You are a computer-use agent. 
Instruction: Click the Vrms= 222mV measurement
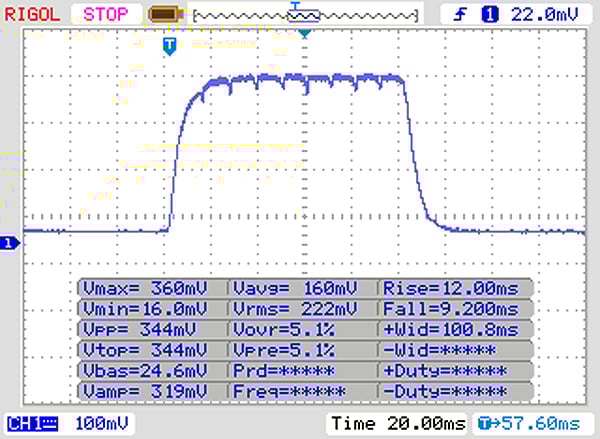pyautogui.click(x=295, y=308)
